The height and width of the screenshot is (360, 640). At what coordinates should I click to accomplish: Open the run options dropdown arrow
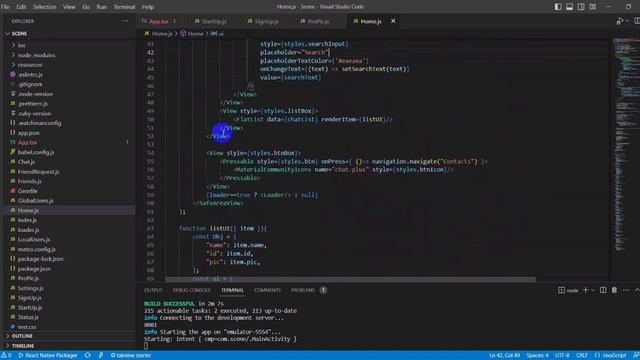pyautogui.click(x=627, y=21)
